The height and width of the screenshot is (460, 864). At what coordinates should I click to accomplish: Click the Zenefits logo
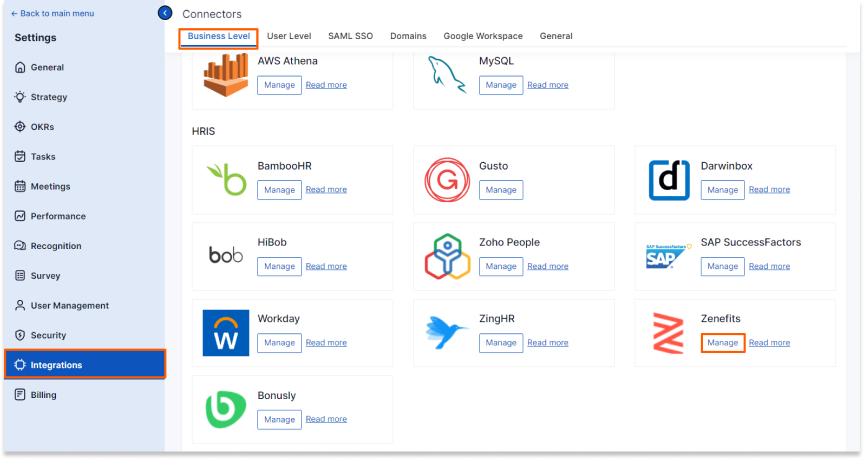(x=668, y=333)
